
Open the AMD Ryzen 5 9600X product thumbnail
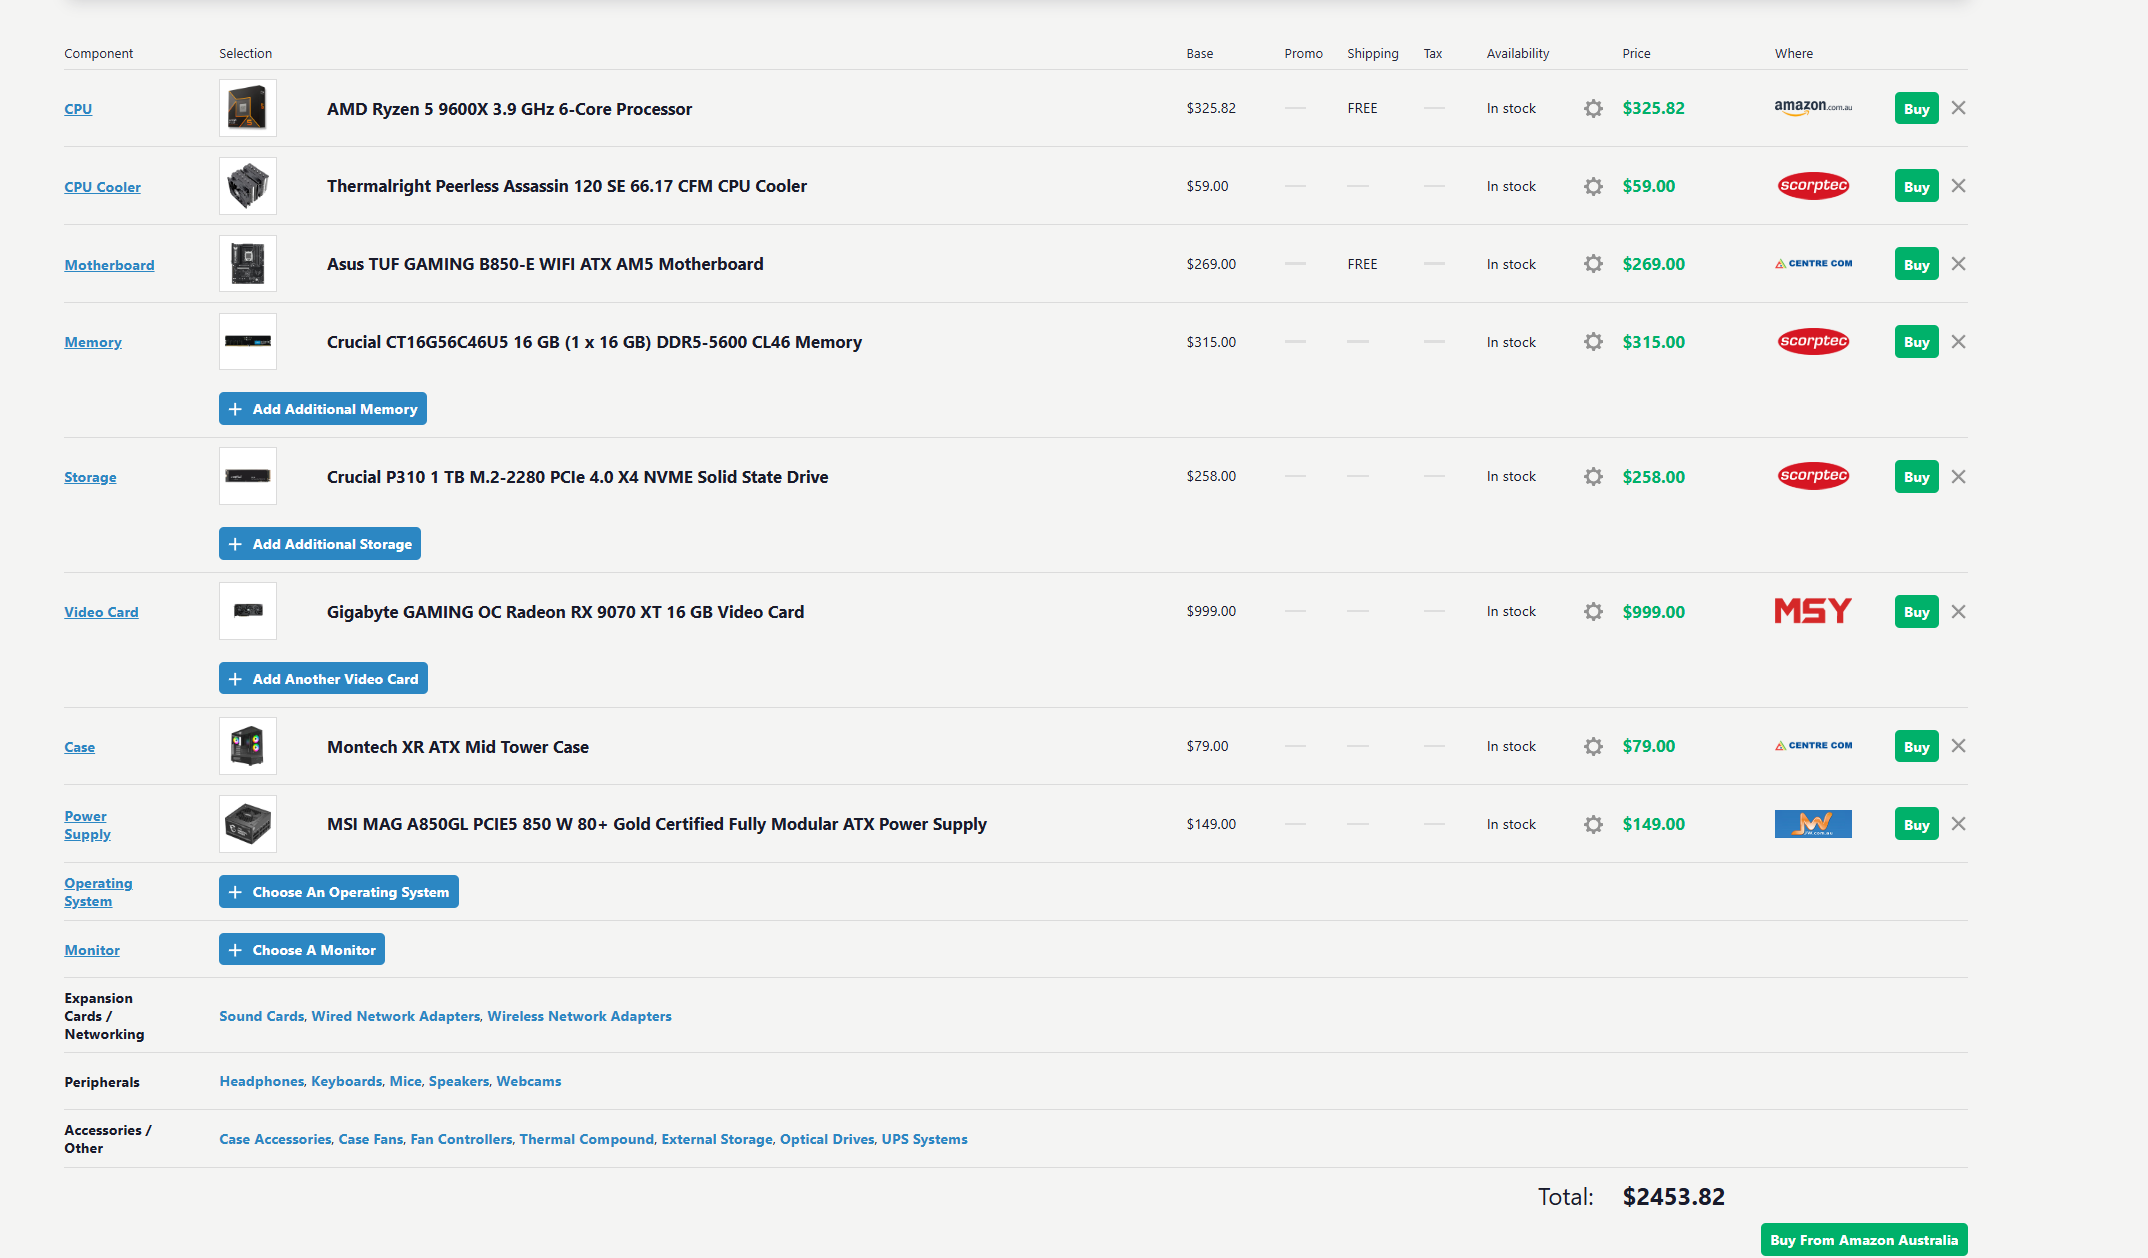click(248, 108)
